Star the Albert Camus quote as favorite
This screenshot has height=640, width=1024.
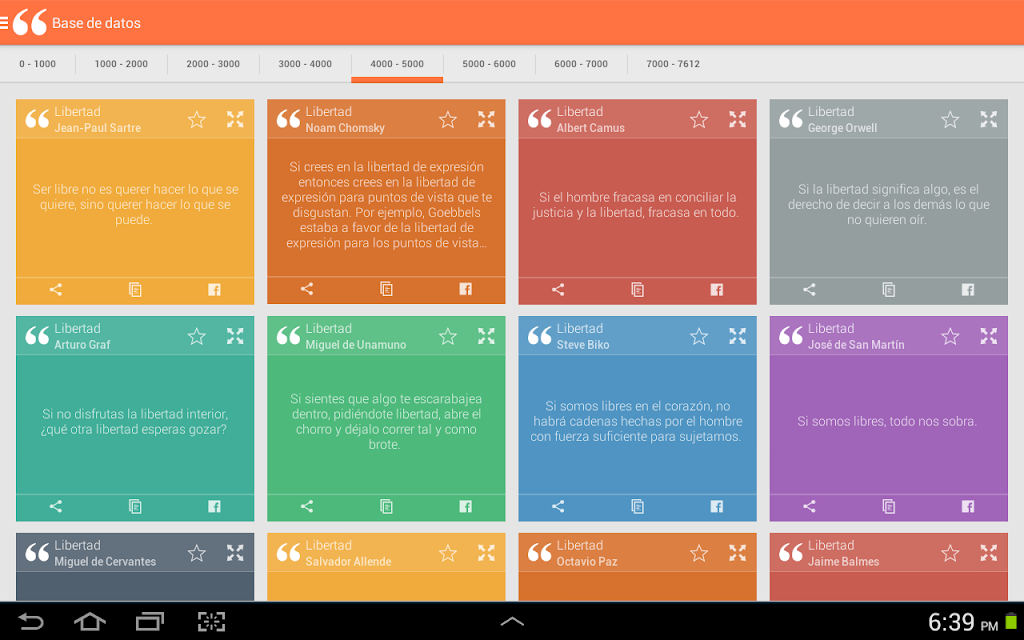point(699,120)
